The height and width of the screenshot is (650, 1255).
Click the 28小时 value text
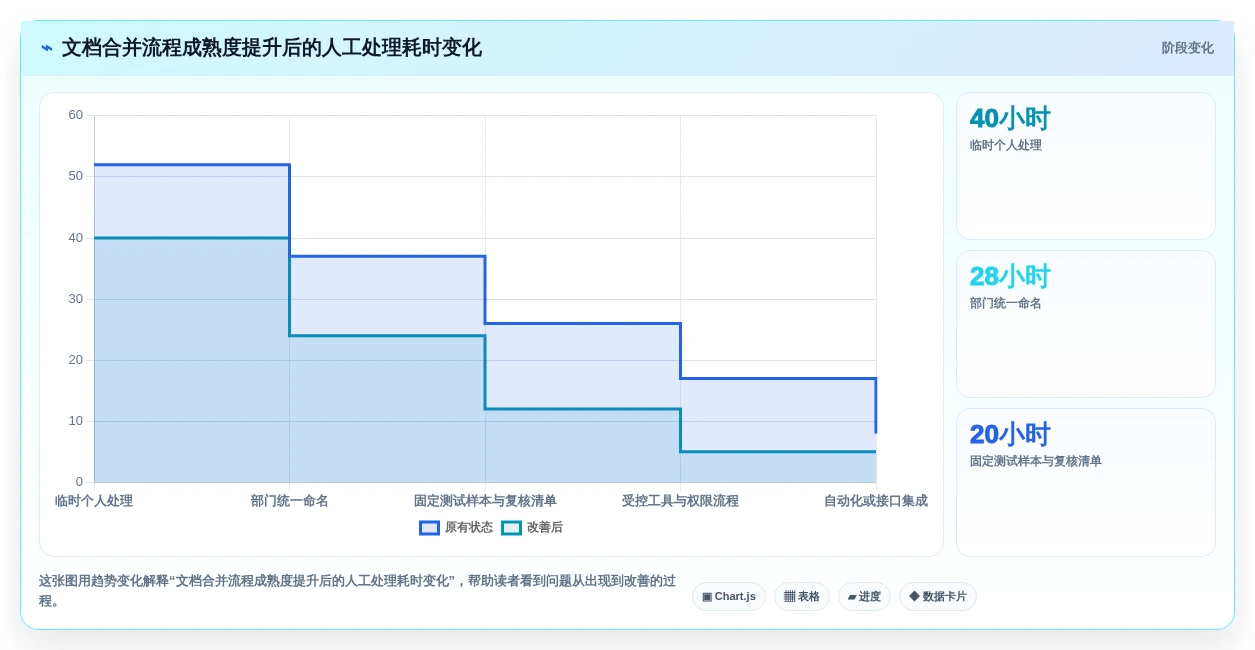pos(1010,276)
